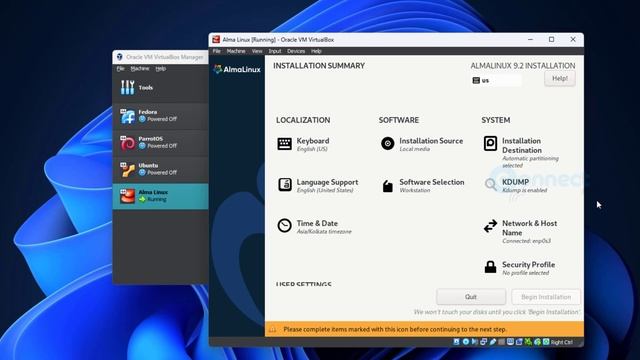This screenshot has width=640, height=360.
Task: Click the Right Ctrl host key indicator
Action: pyautogui.click(x=562, y=342)
